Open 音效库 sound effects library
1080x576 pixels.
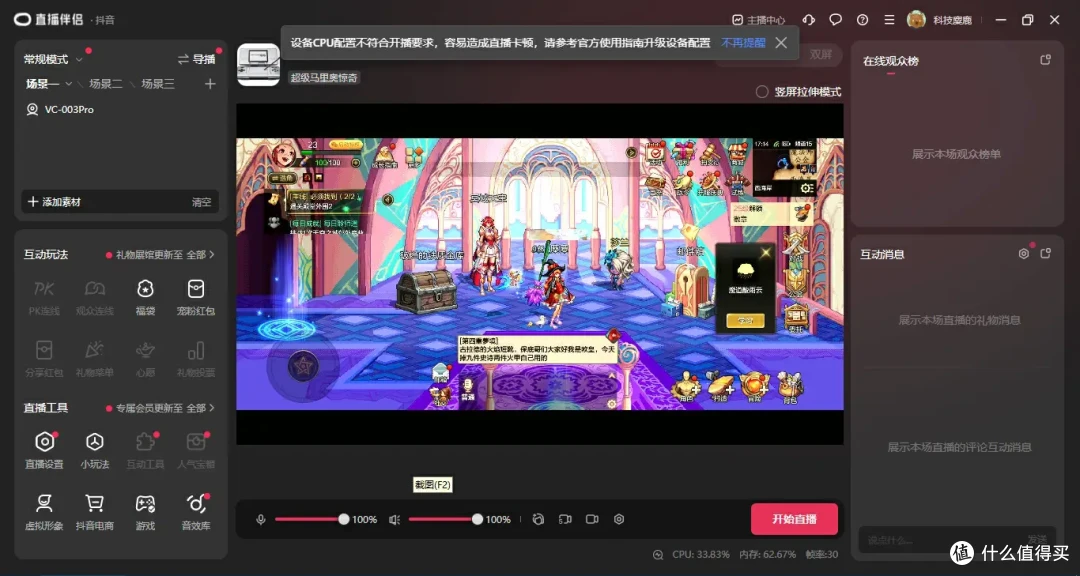coord(196,512)
